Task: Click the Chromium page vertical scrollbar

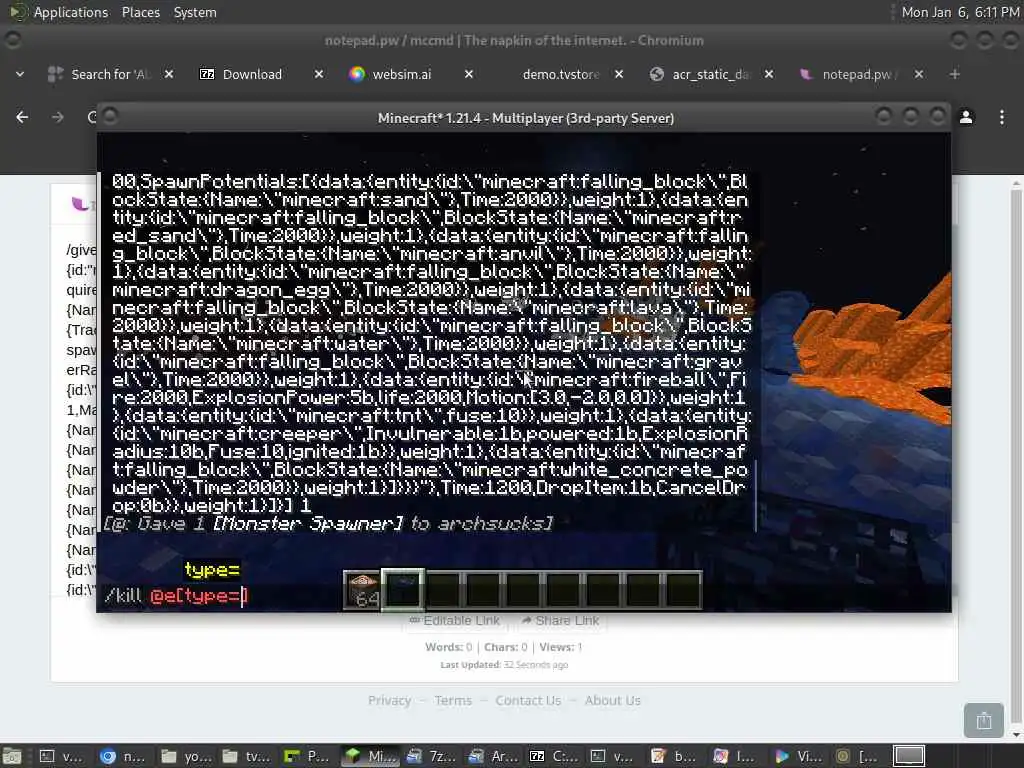Action: (1016, 457)
